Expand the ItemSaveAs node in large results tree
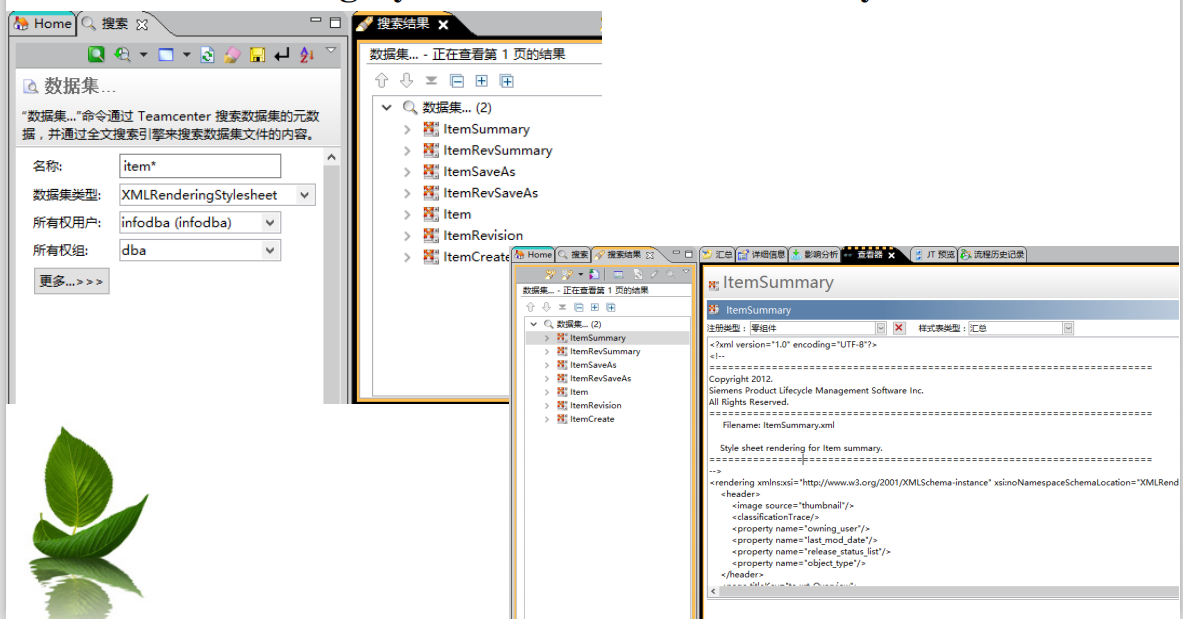 point(407,172)
